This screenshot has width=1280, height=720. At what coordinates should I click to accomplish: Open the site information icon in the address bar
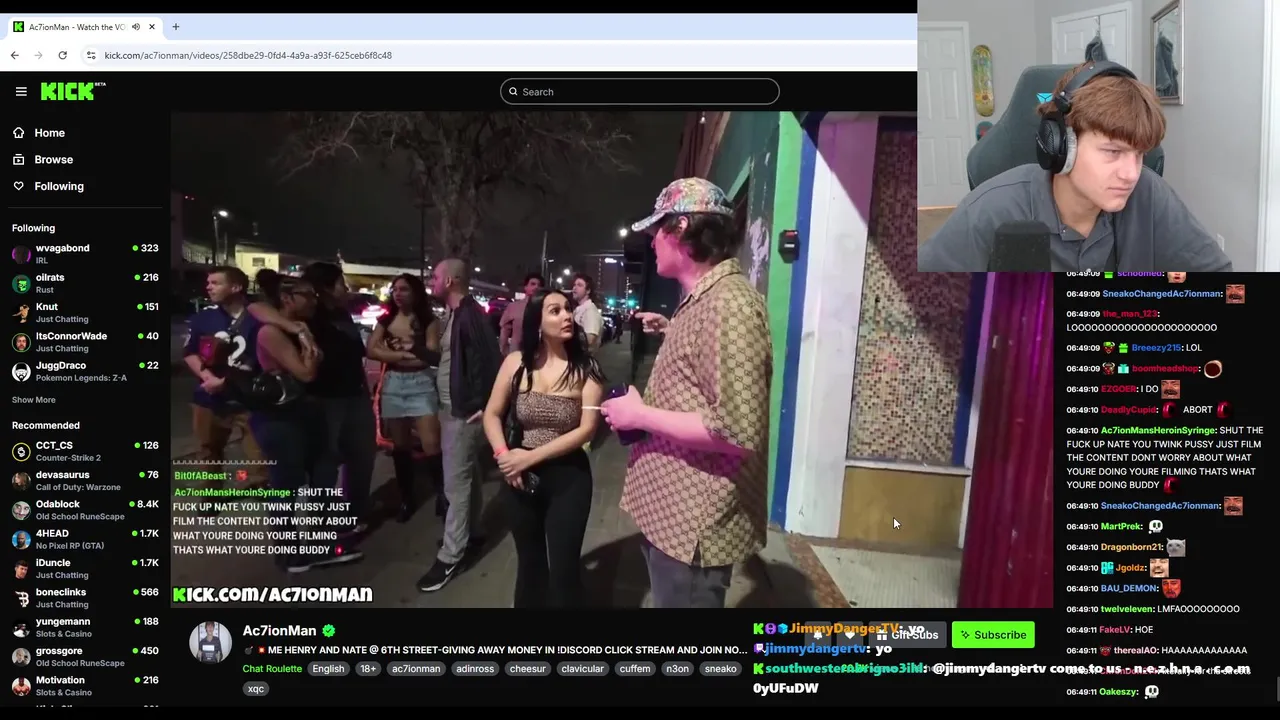click(x=91, y=55)
